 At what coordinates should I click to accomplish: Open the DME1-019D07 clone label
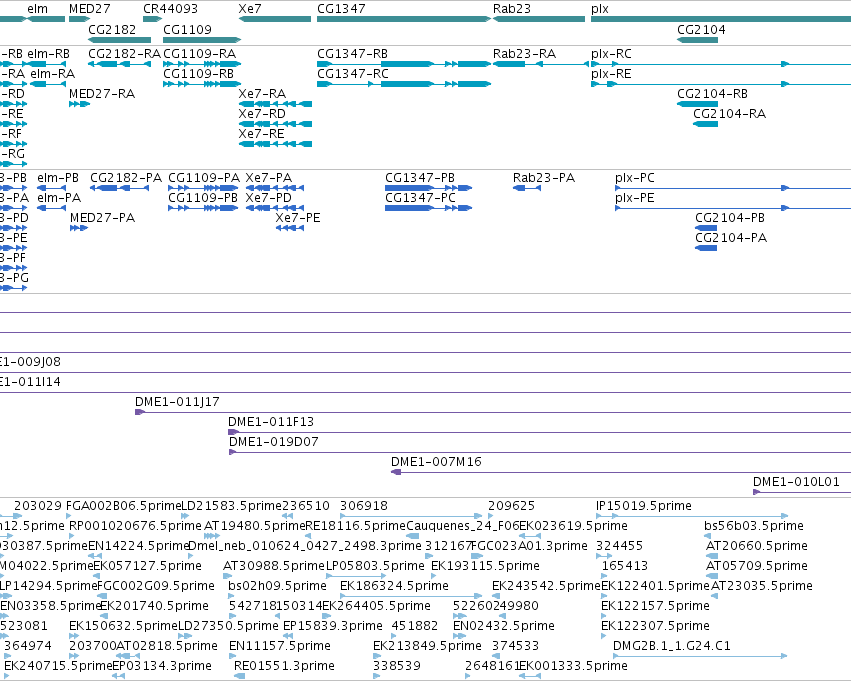(x=274, y=442)
